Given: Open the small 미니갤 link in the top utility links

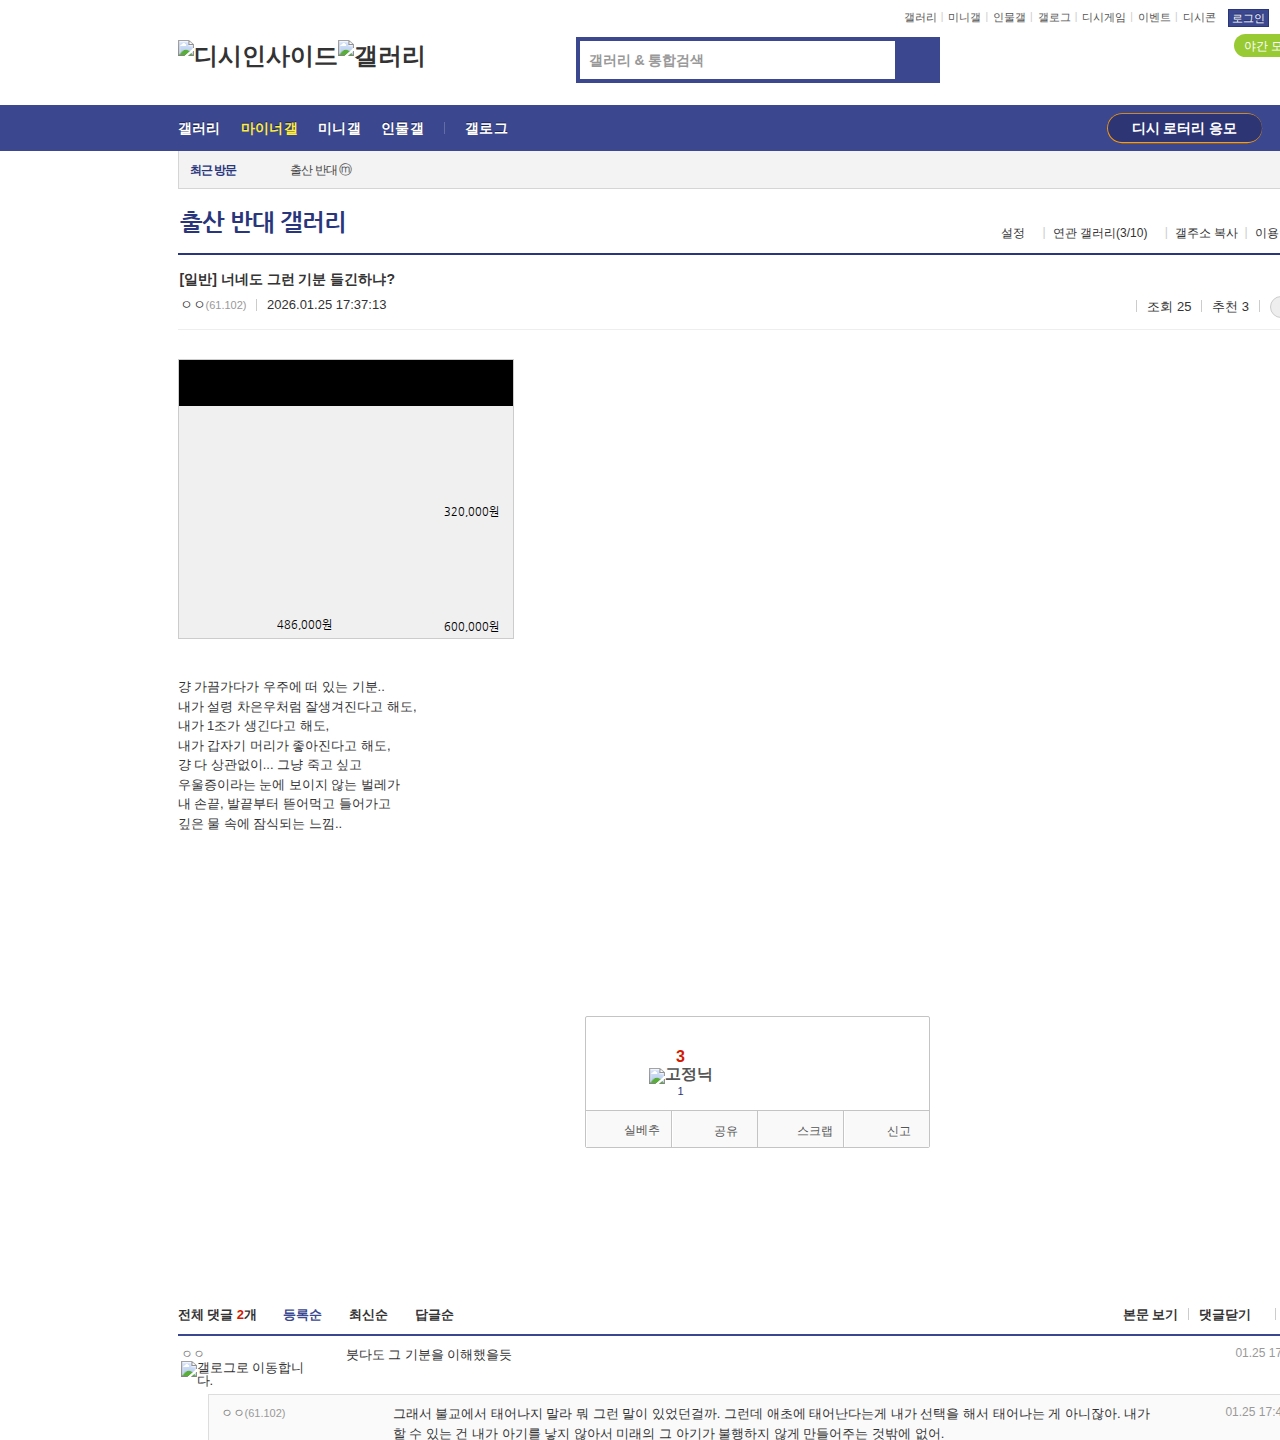Looking at the screenshot, I should click(x=964, y=17).
